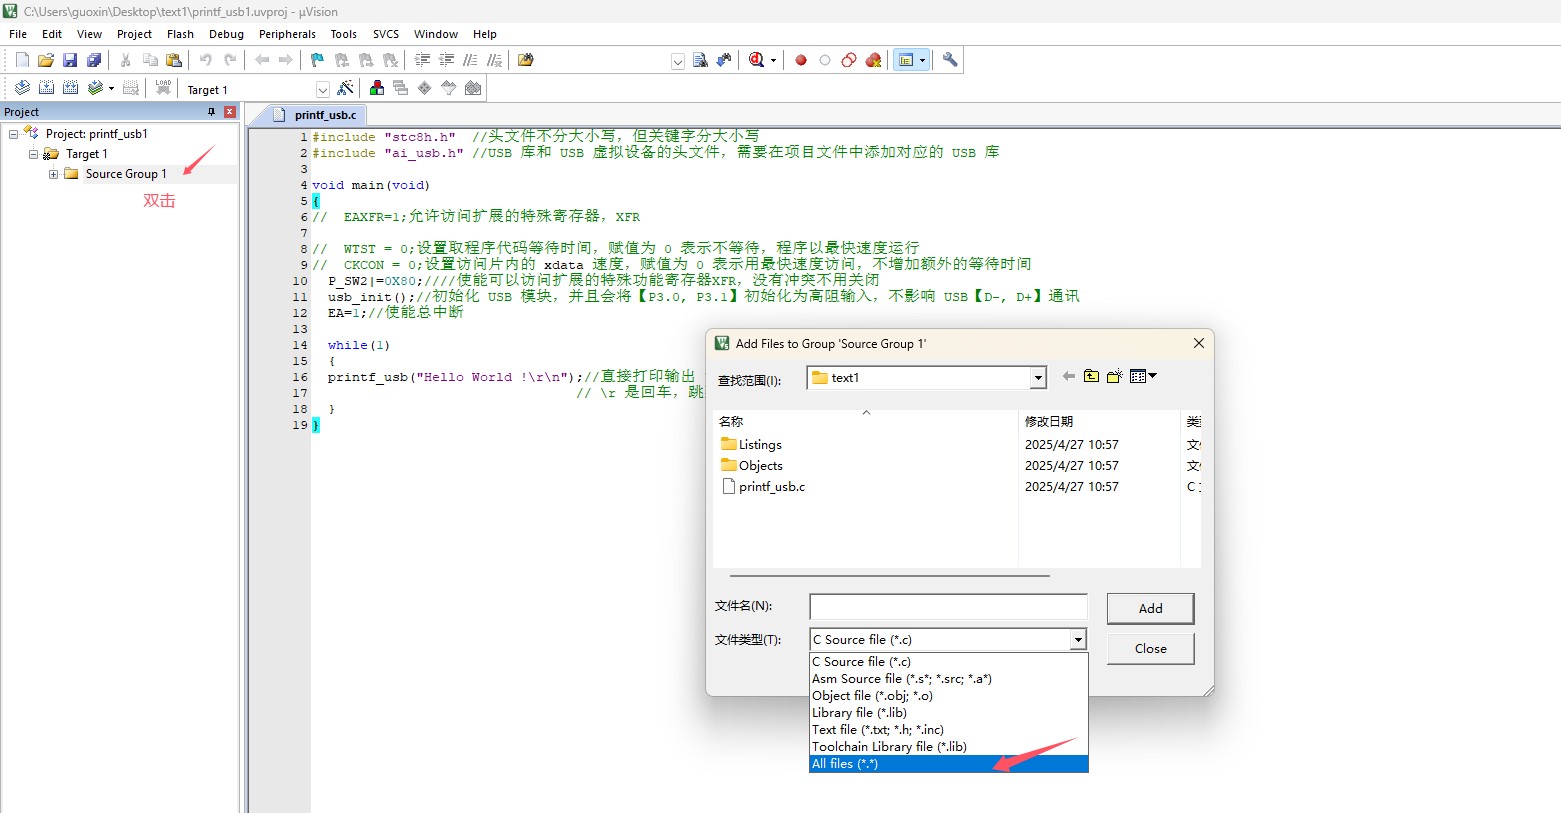This screenshot has width=1561, height=813.
Task: Click the Batch Build icon
Action: [95, 88]
